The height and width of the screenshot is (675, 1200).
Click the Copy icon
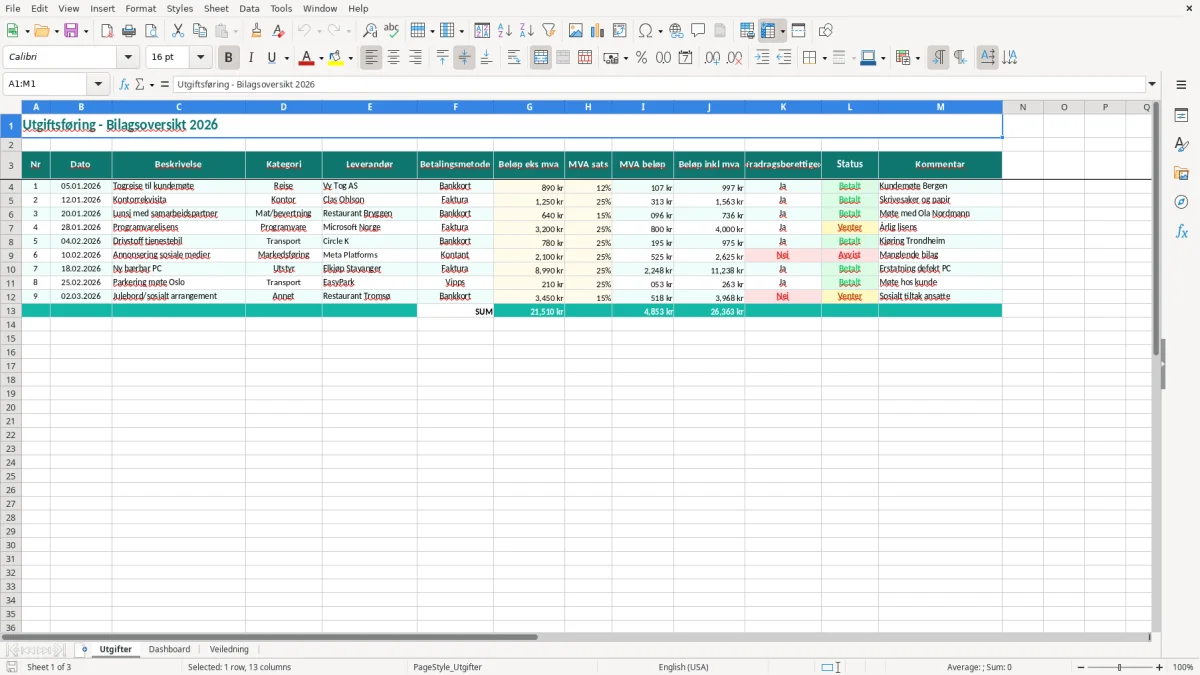[x=200, y=31]
